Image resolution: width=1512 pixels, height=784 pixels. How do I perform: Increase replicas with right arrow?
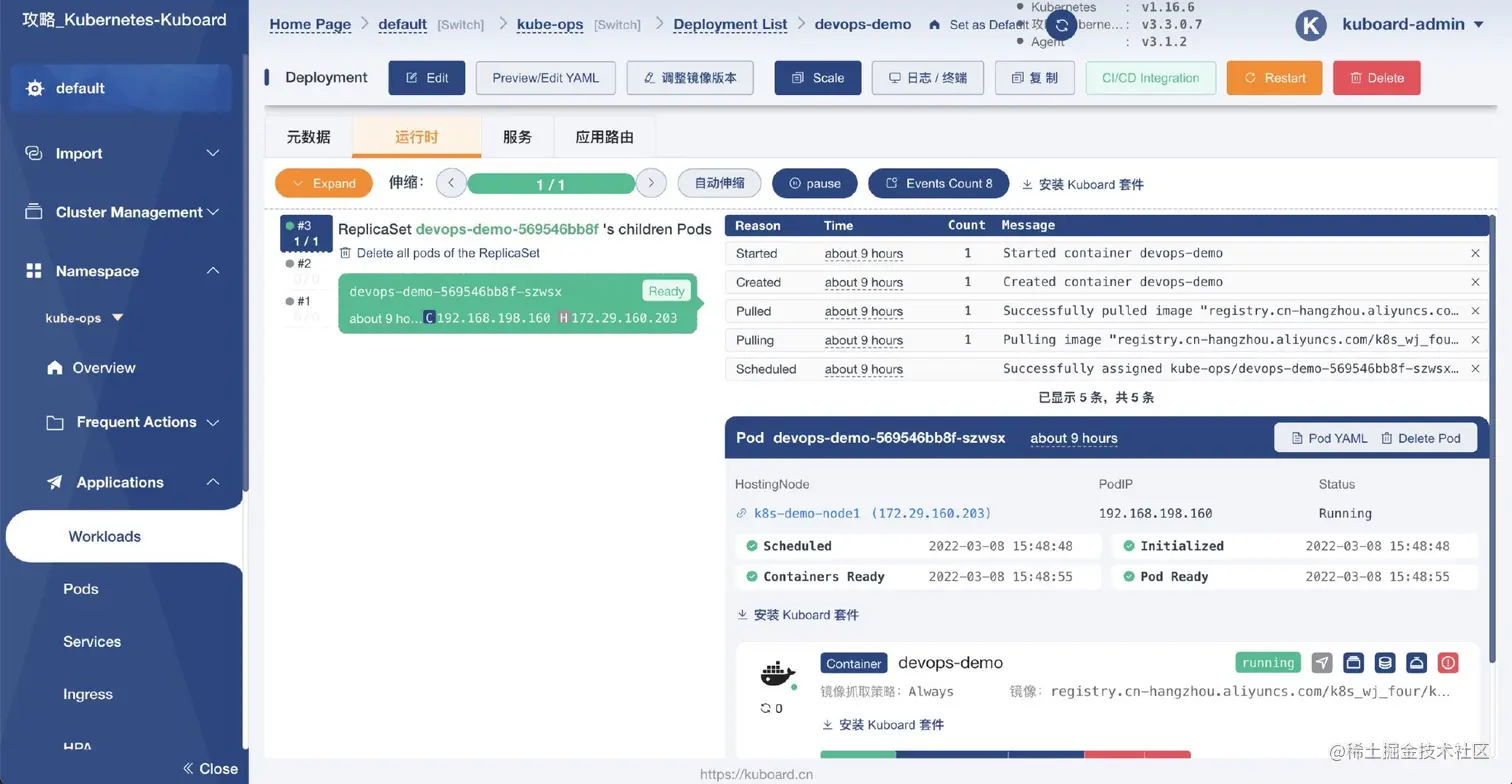point(651,183)
